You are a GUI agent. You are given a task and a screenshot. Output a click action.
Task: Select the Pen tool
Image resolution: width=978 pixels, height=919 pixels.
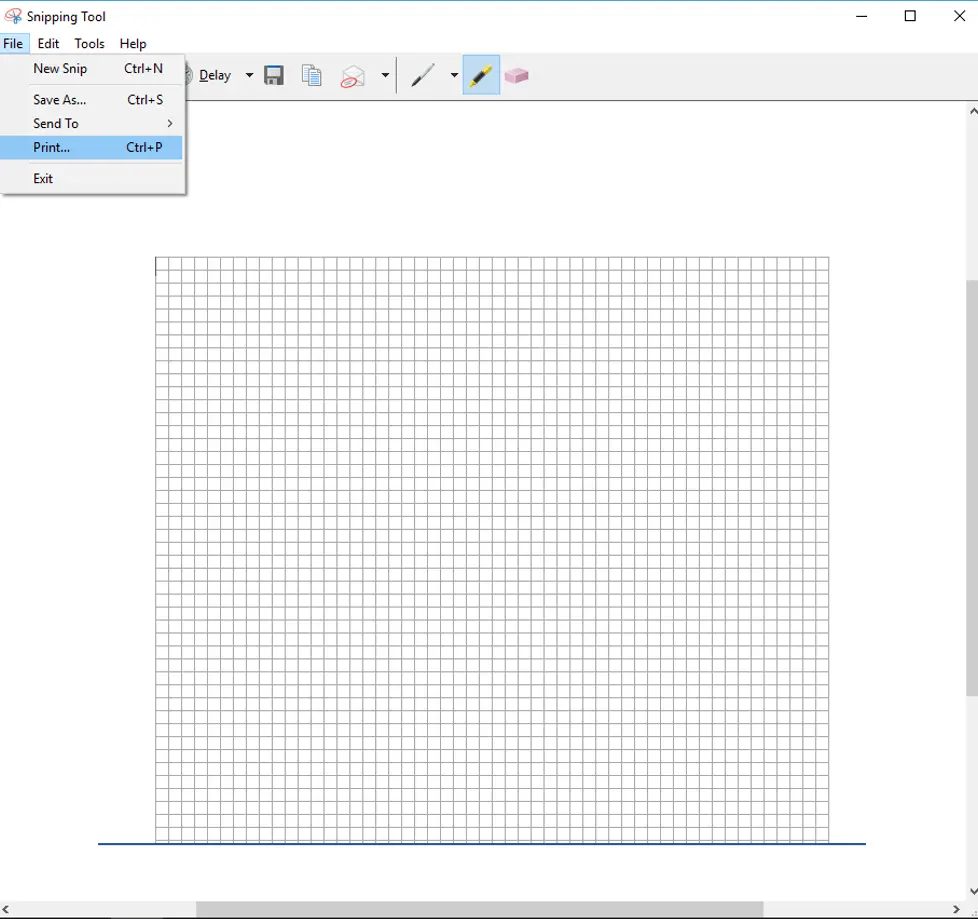(423, 75)
